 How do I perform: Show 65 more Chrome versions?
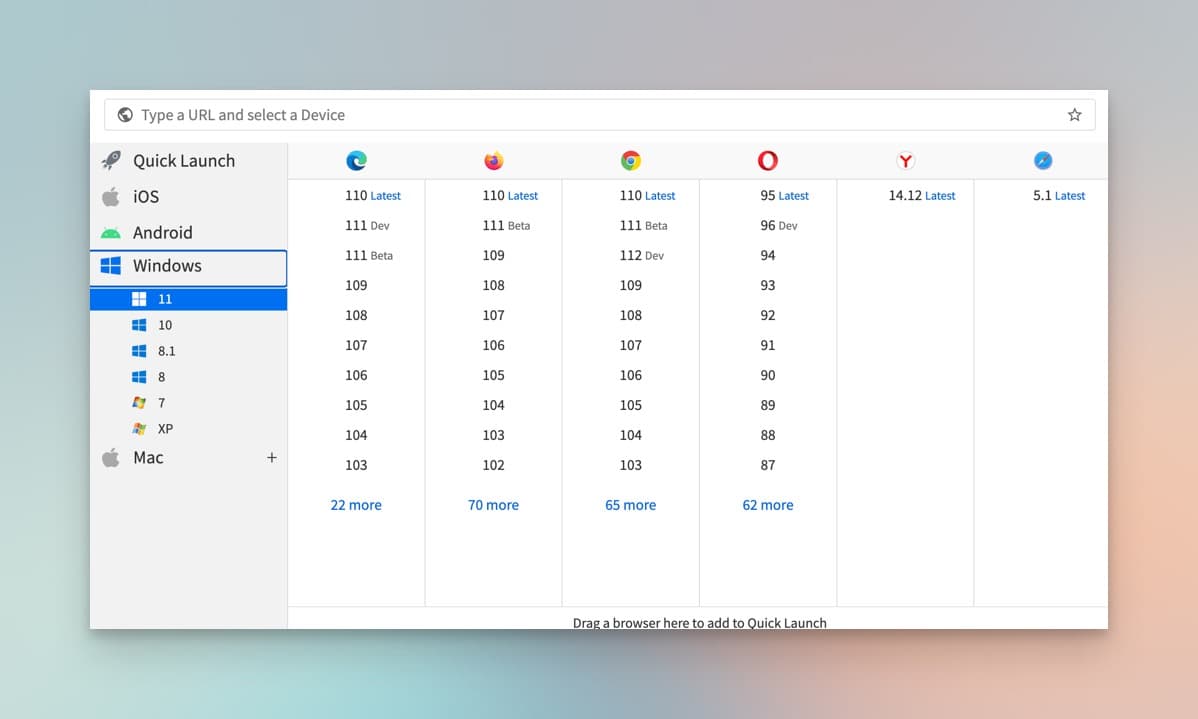click(x=630, y=505)
